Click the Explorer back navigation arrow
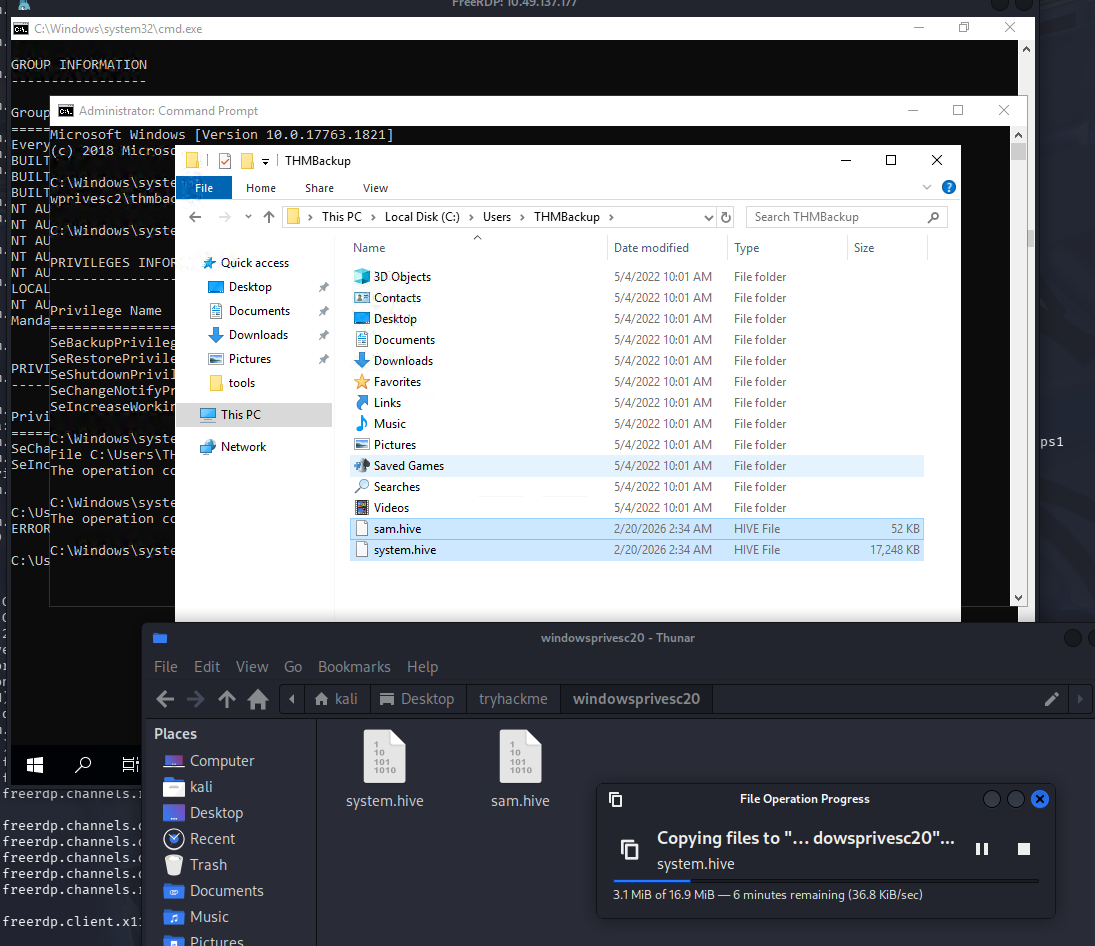This screenshot has height=946, width=1095. (195, 217)
